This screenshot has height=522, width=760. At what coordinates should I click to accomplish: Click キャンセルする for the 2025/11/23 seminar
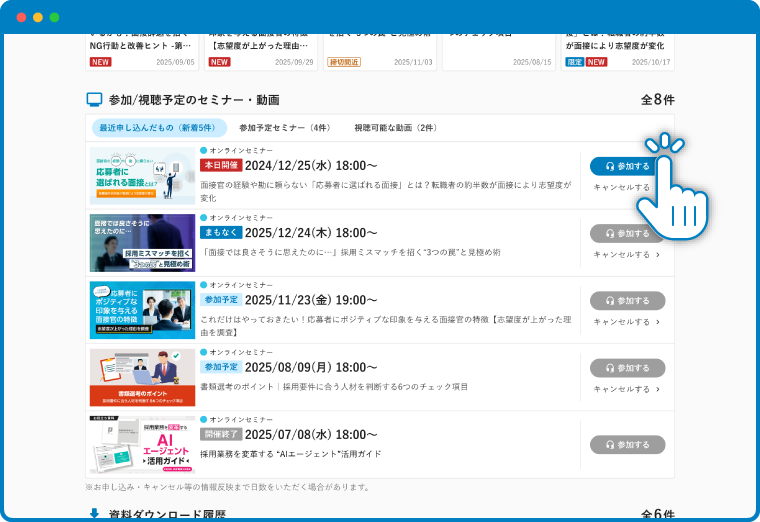click(626, 322)
